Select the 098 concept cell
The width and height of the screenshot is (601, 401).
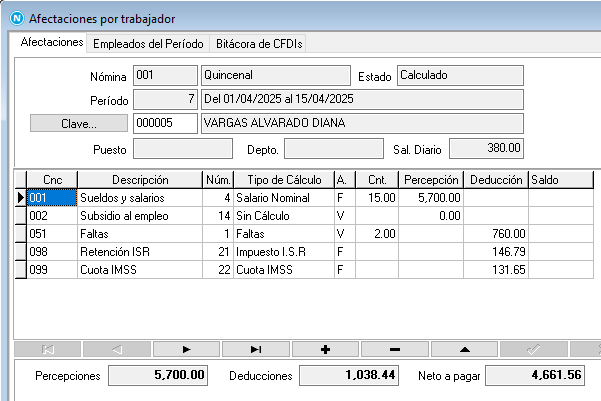tap(52, 252)
